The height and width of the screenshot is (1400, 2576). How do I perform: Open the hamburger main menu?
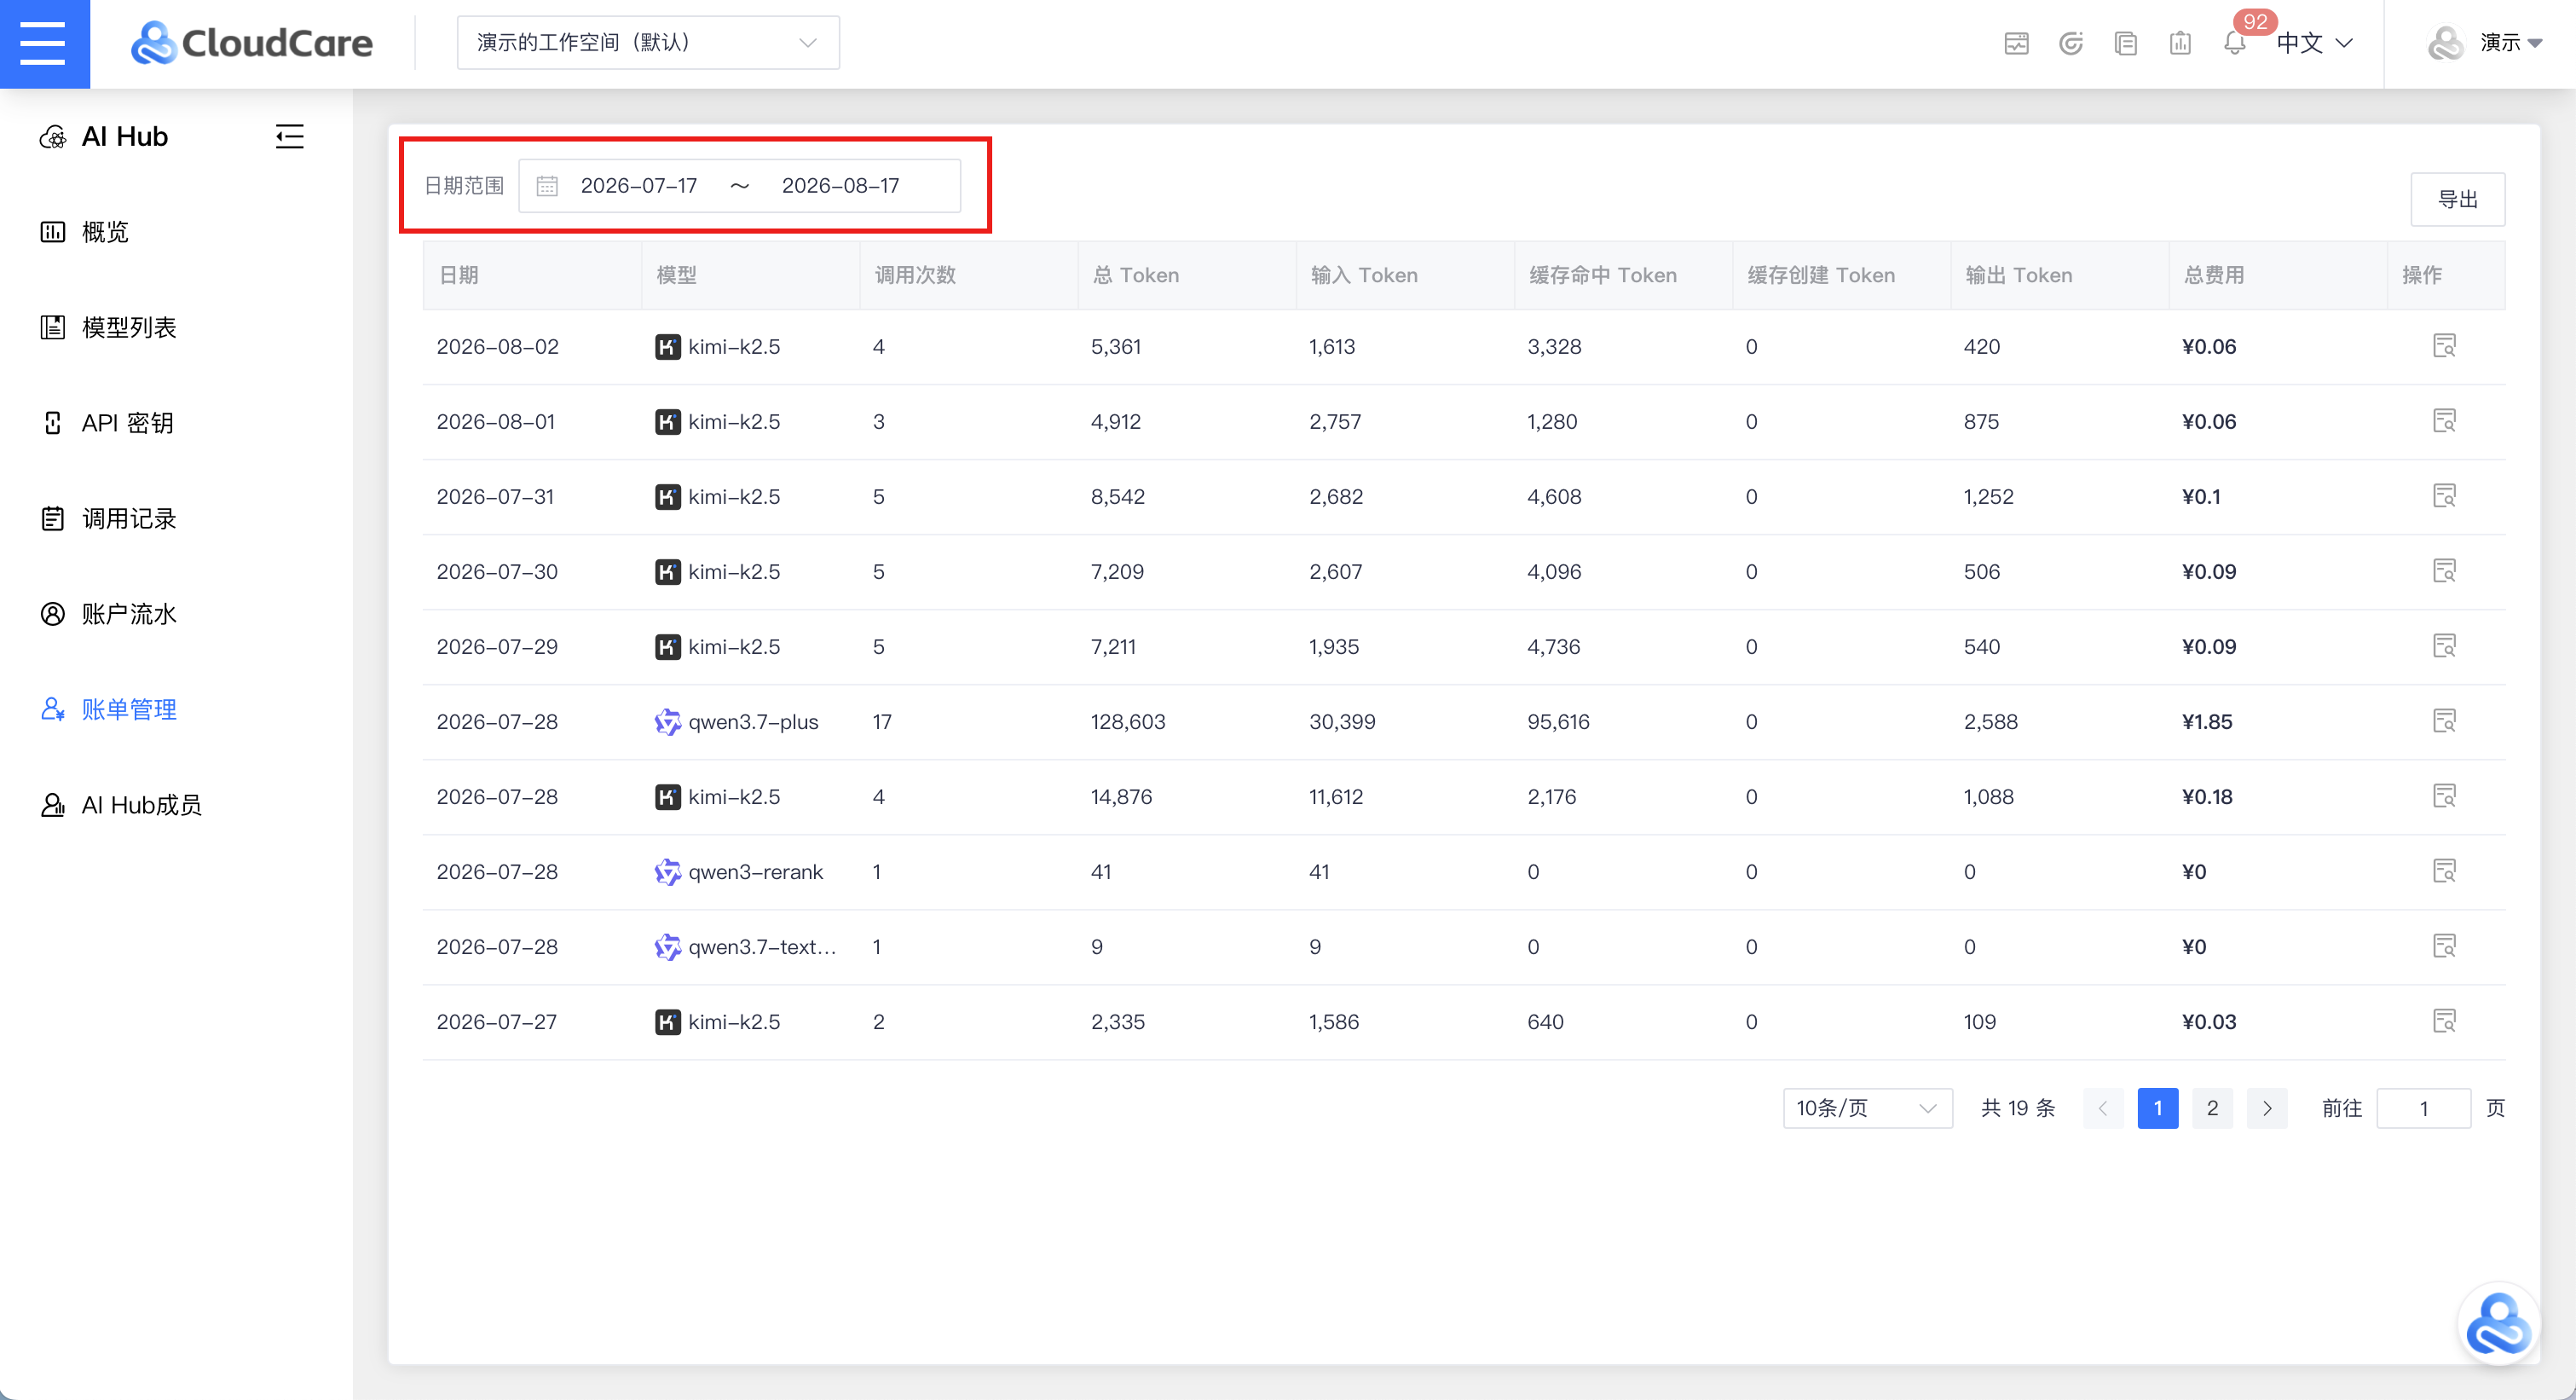tap(43, 43)
